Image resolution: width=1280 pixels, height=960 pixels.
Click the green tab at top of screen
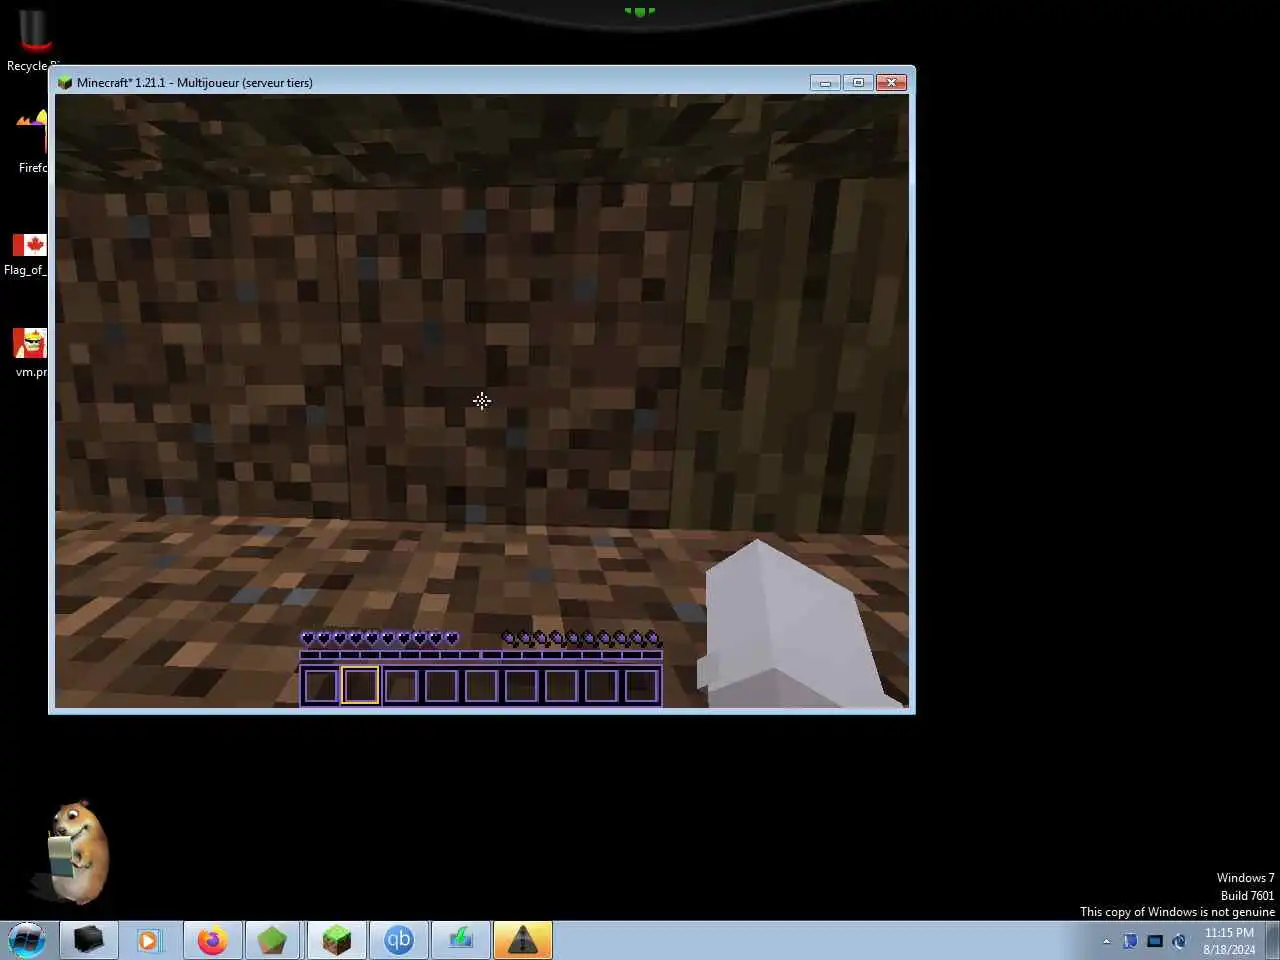click(640, 12)
